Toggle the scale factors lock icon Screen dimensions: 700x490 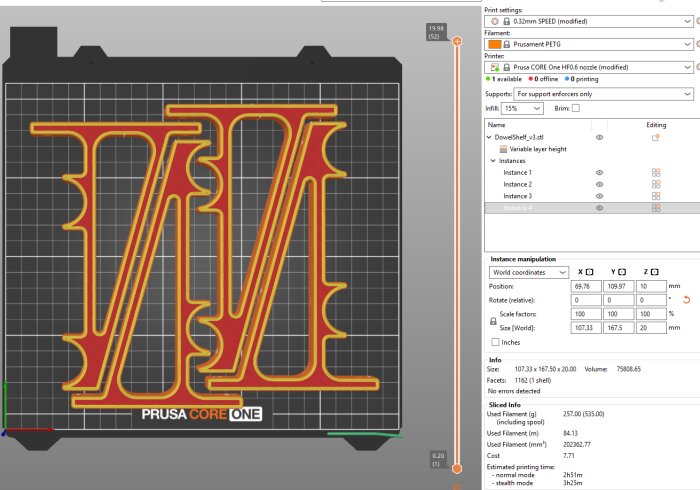click(493, 321)
